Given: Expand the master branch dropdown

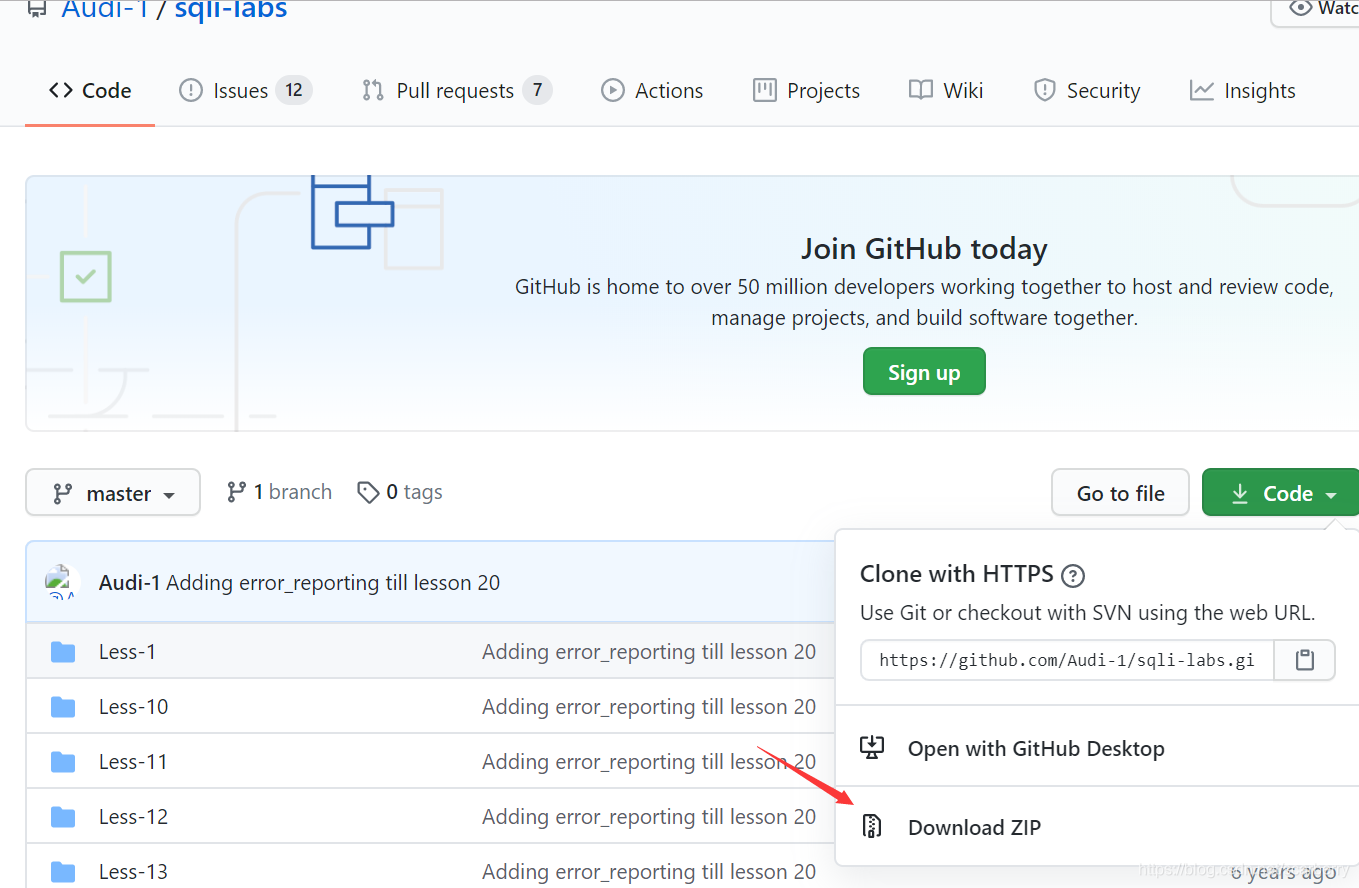Looking at the screenshot, I should coord(113,493).
